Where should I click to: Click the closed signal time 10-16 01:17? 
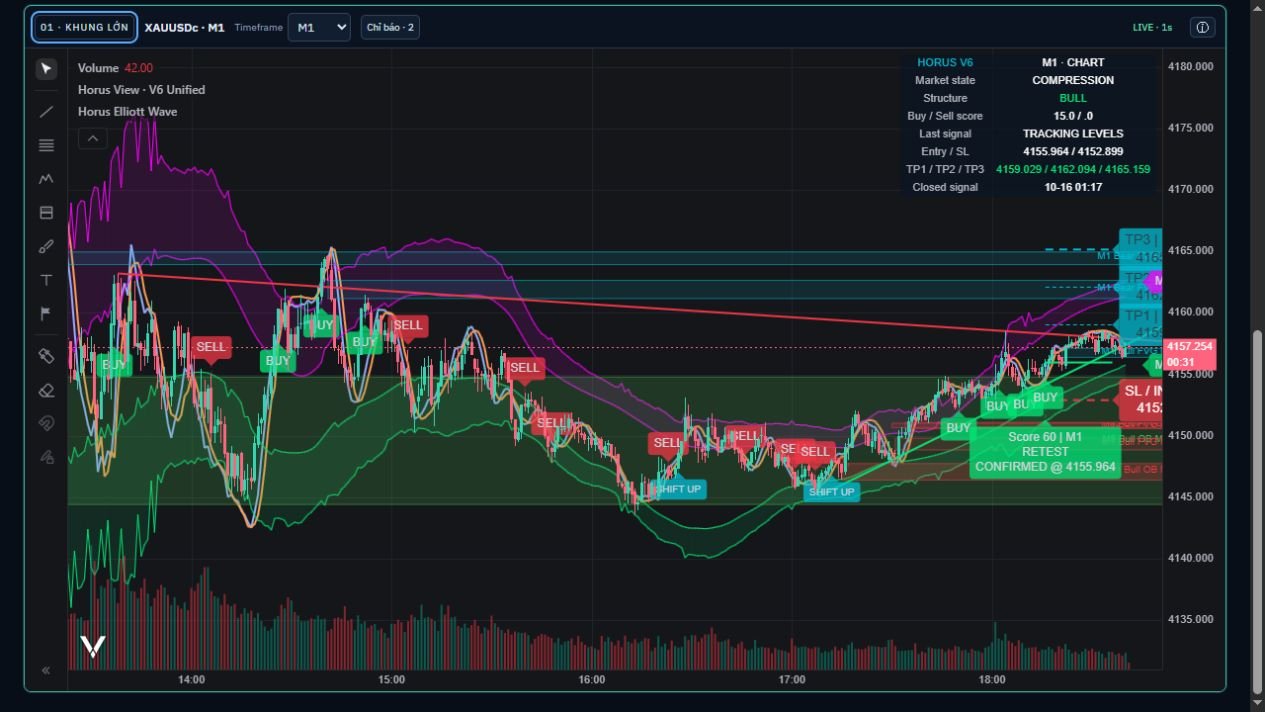[x=1073, y=187]
